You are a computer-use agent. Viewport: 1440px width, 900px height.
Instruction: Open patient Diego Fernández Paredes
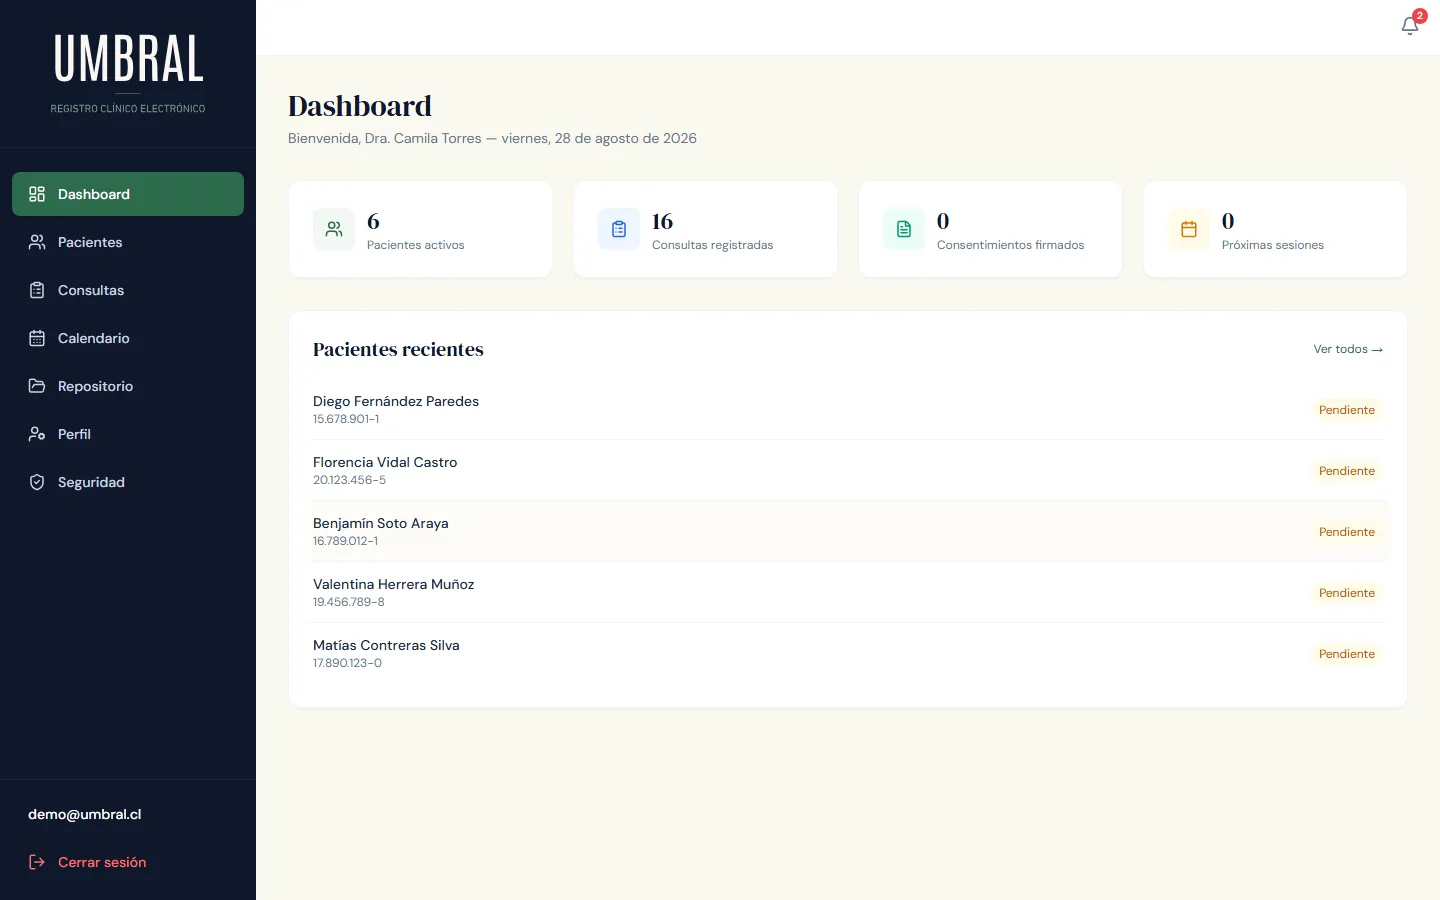coord(848,410)
